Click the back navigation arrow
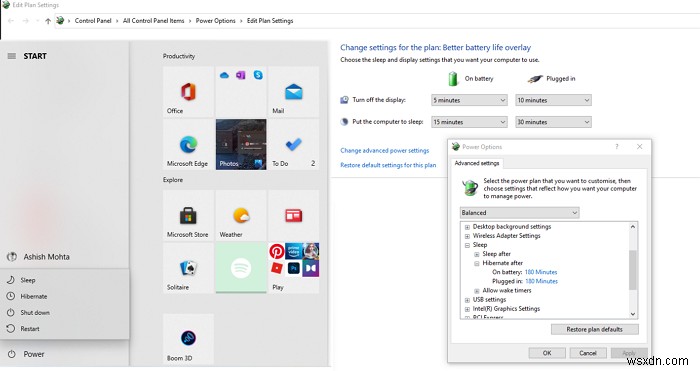Viewport: 700px width, 371px height. 11,21
